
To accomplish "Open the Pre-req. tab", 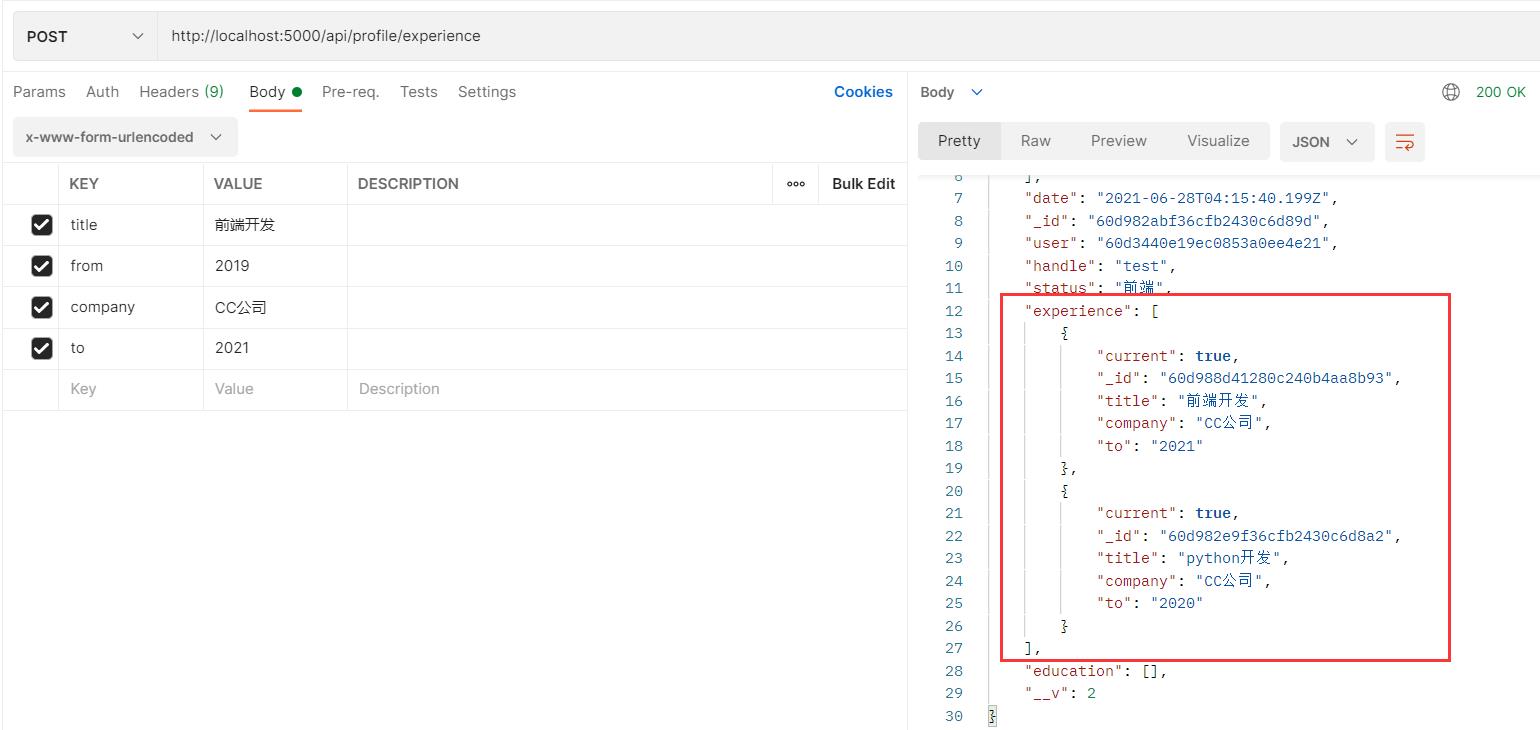I will coord(350,92).
